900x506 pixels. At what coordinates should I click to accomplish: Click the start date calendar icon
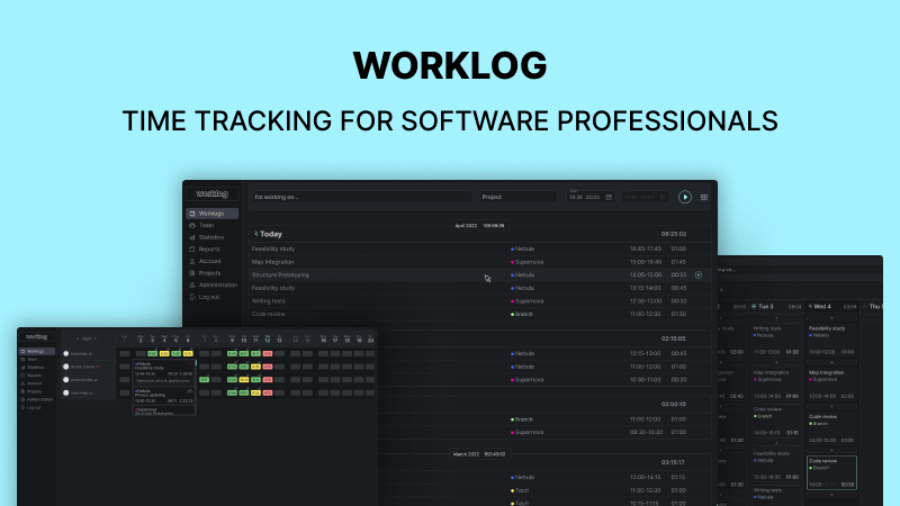point(608,197)
